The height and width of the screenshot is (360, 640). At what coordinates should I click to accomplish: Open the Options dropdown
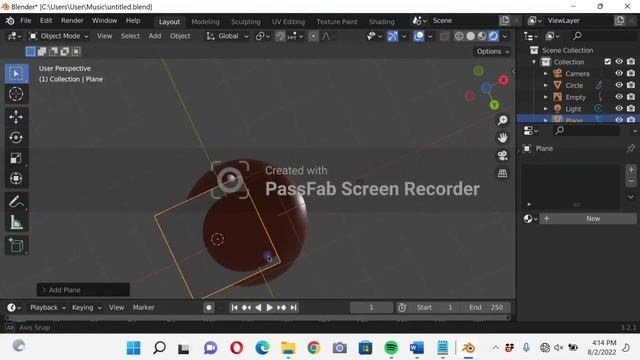pyautogui.click(x=493, y=51)
